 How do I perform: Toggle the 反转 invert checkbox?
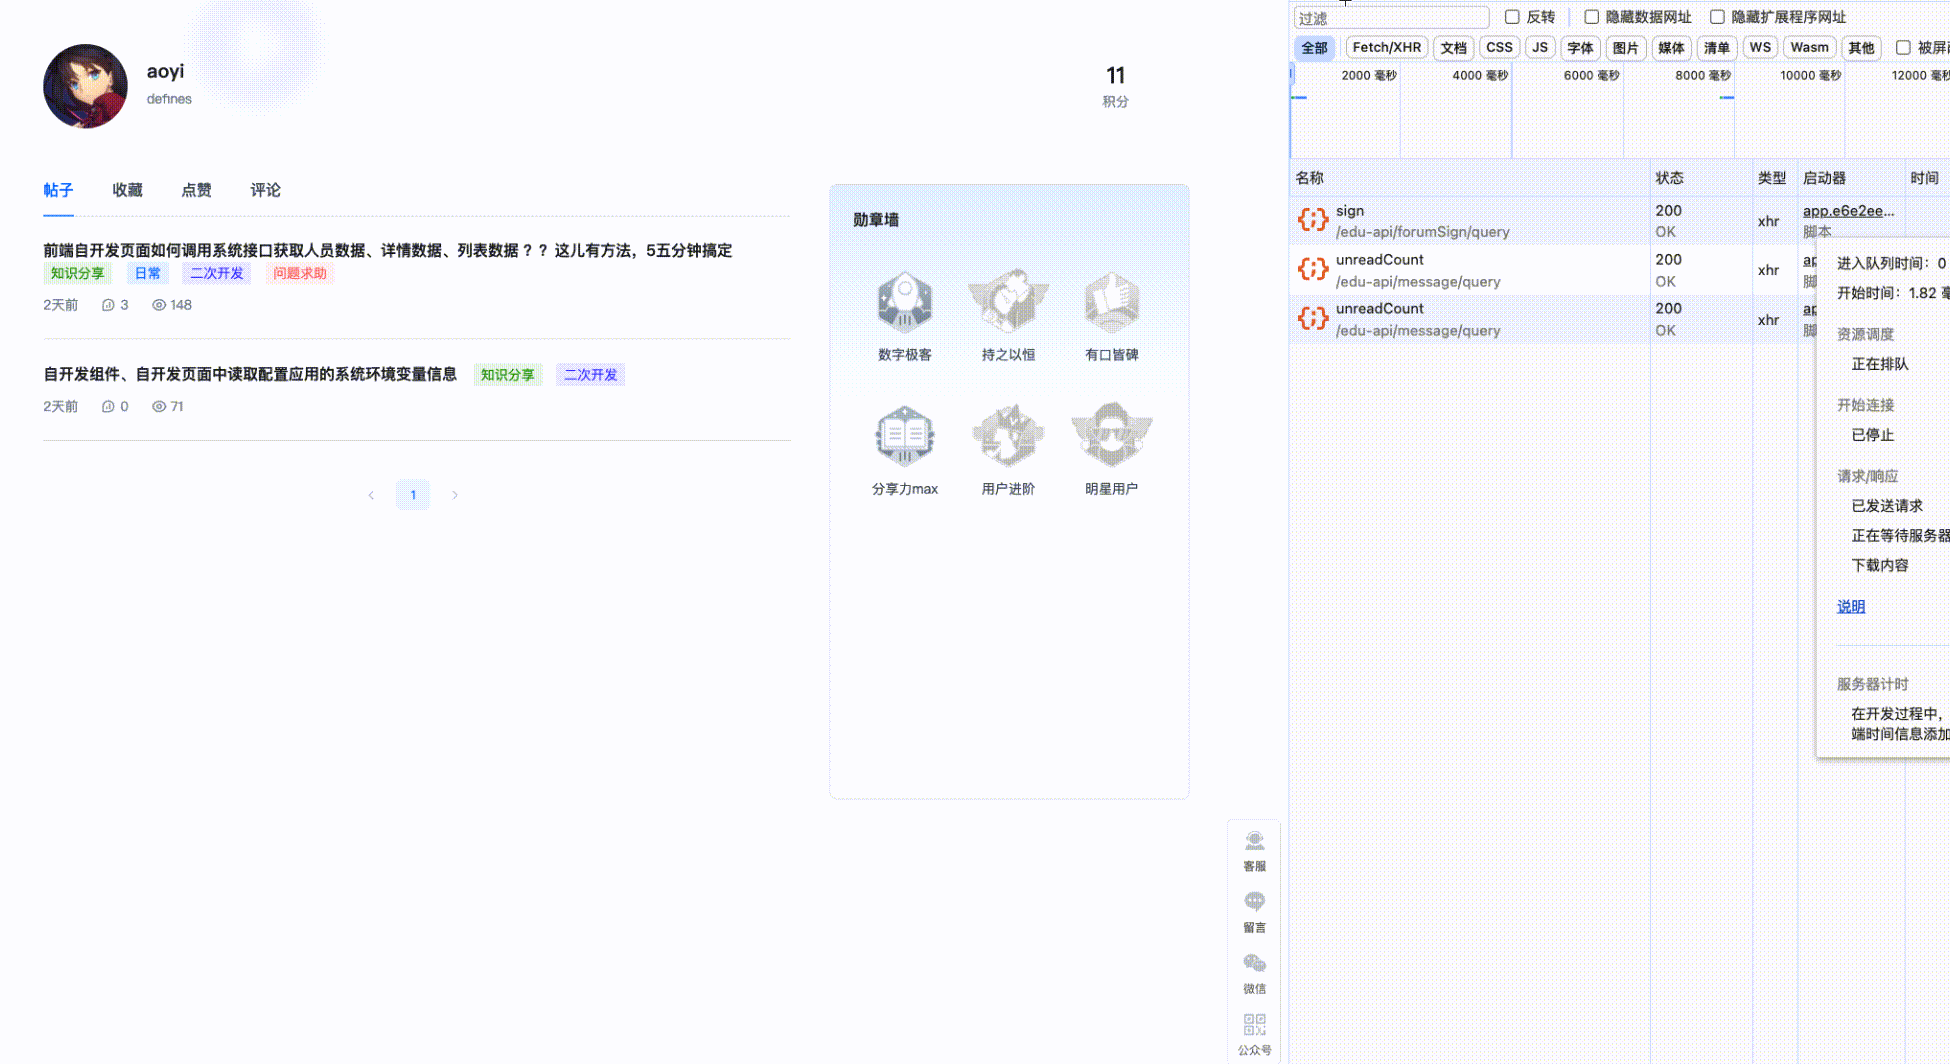pyautogui.click(x=1512, y=17)
